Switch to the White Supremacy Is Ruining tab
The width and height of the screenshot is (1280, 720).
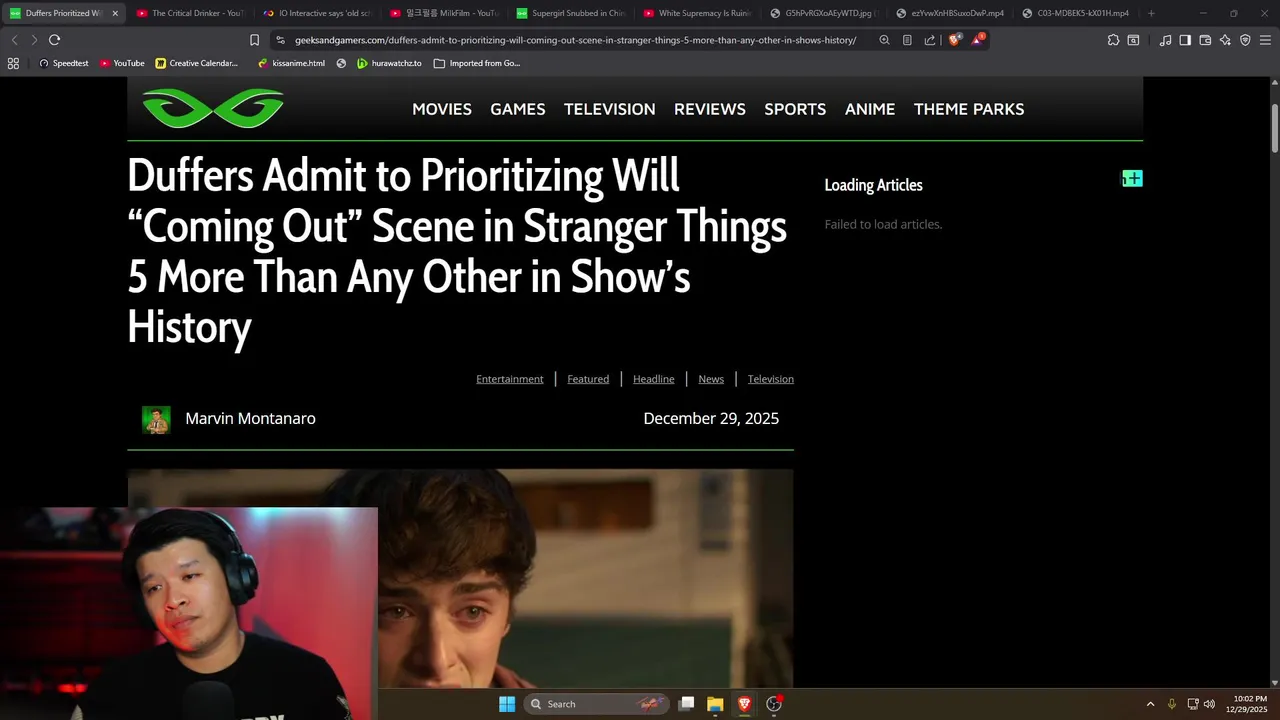[x=697, y=13]
